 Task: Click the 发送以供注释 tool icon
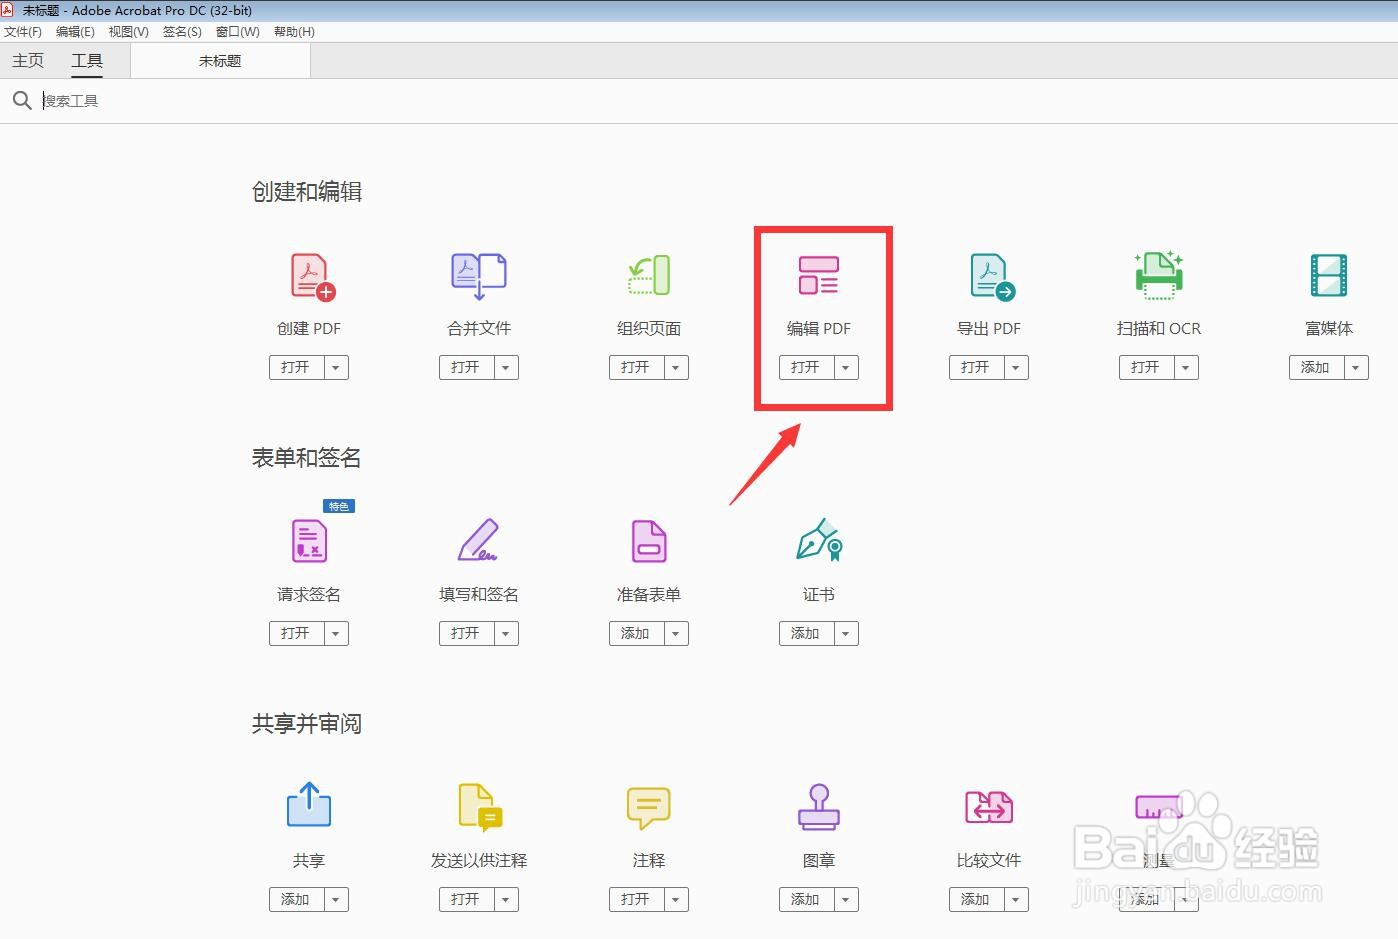click(x=480, y=807)
